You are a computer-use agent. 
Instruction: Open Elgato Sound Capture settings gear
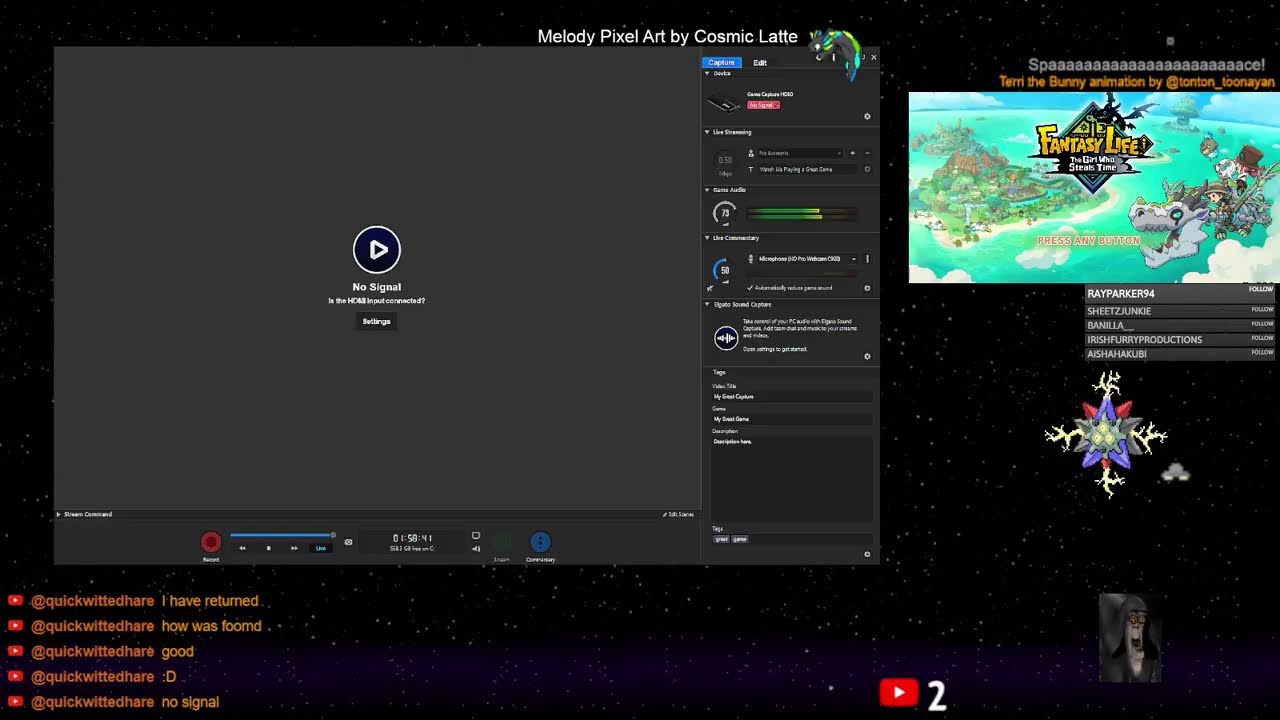[x=867, y=356]
